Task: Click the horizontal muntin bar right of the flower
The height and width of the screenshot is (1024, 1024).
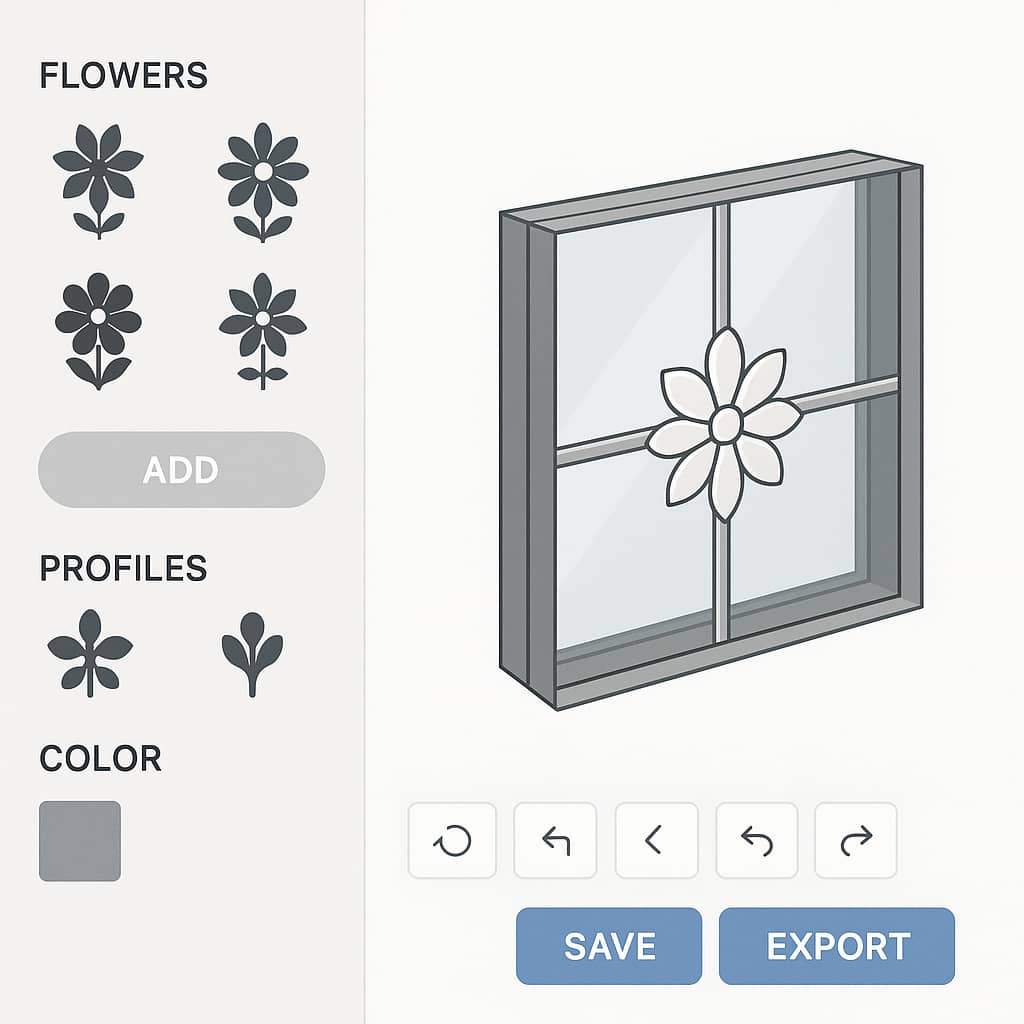Action: click(x=846, y=394)
